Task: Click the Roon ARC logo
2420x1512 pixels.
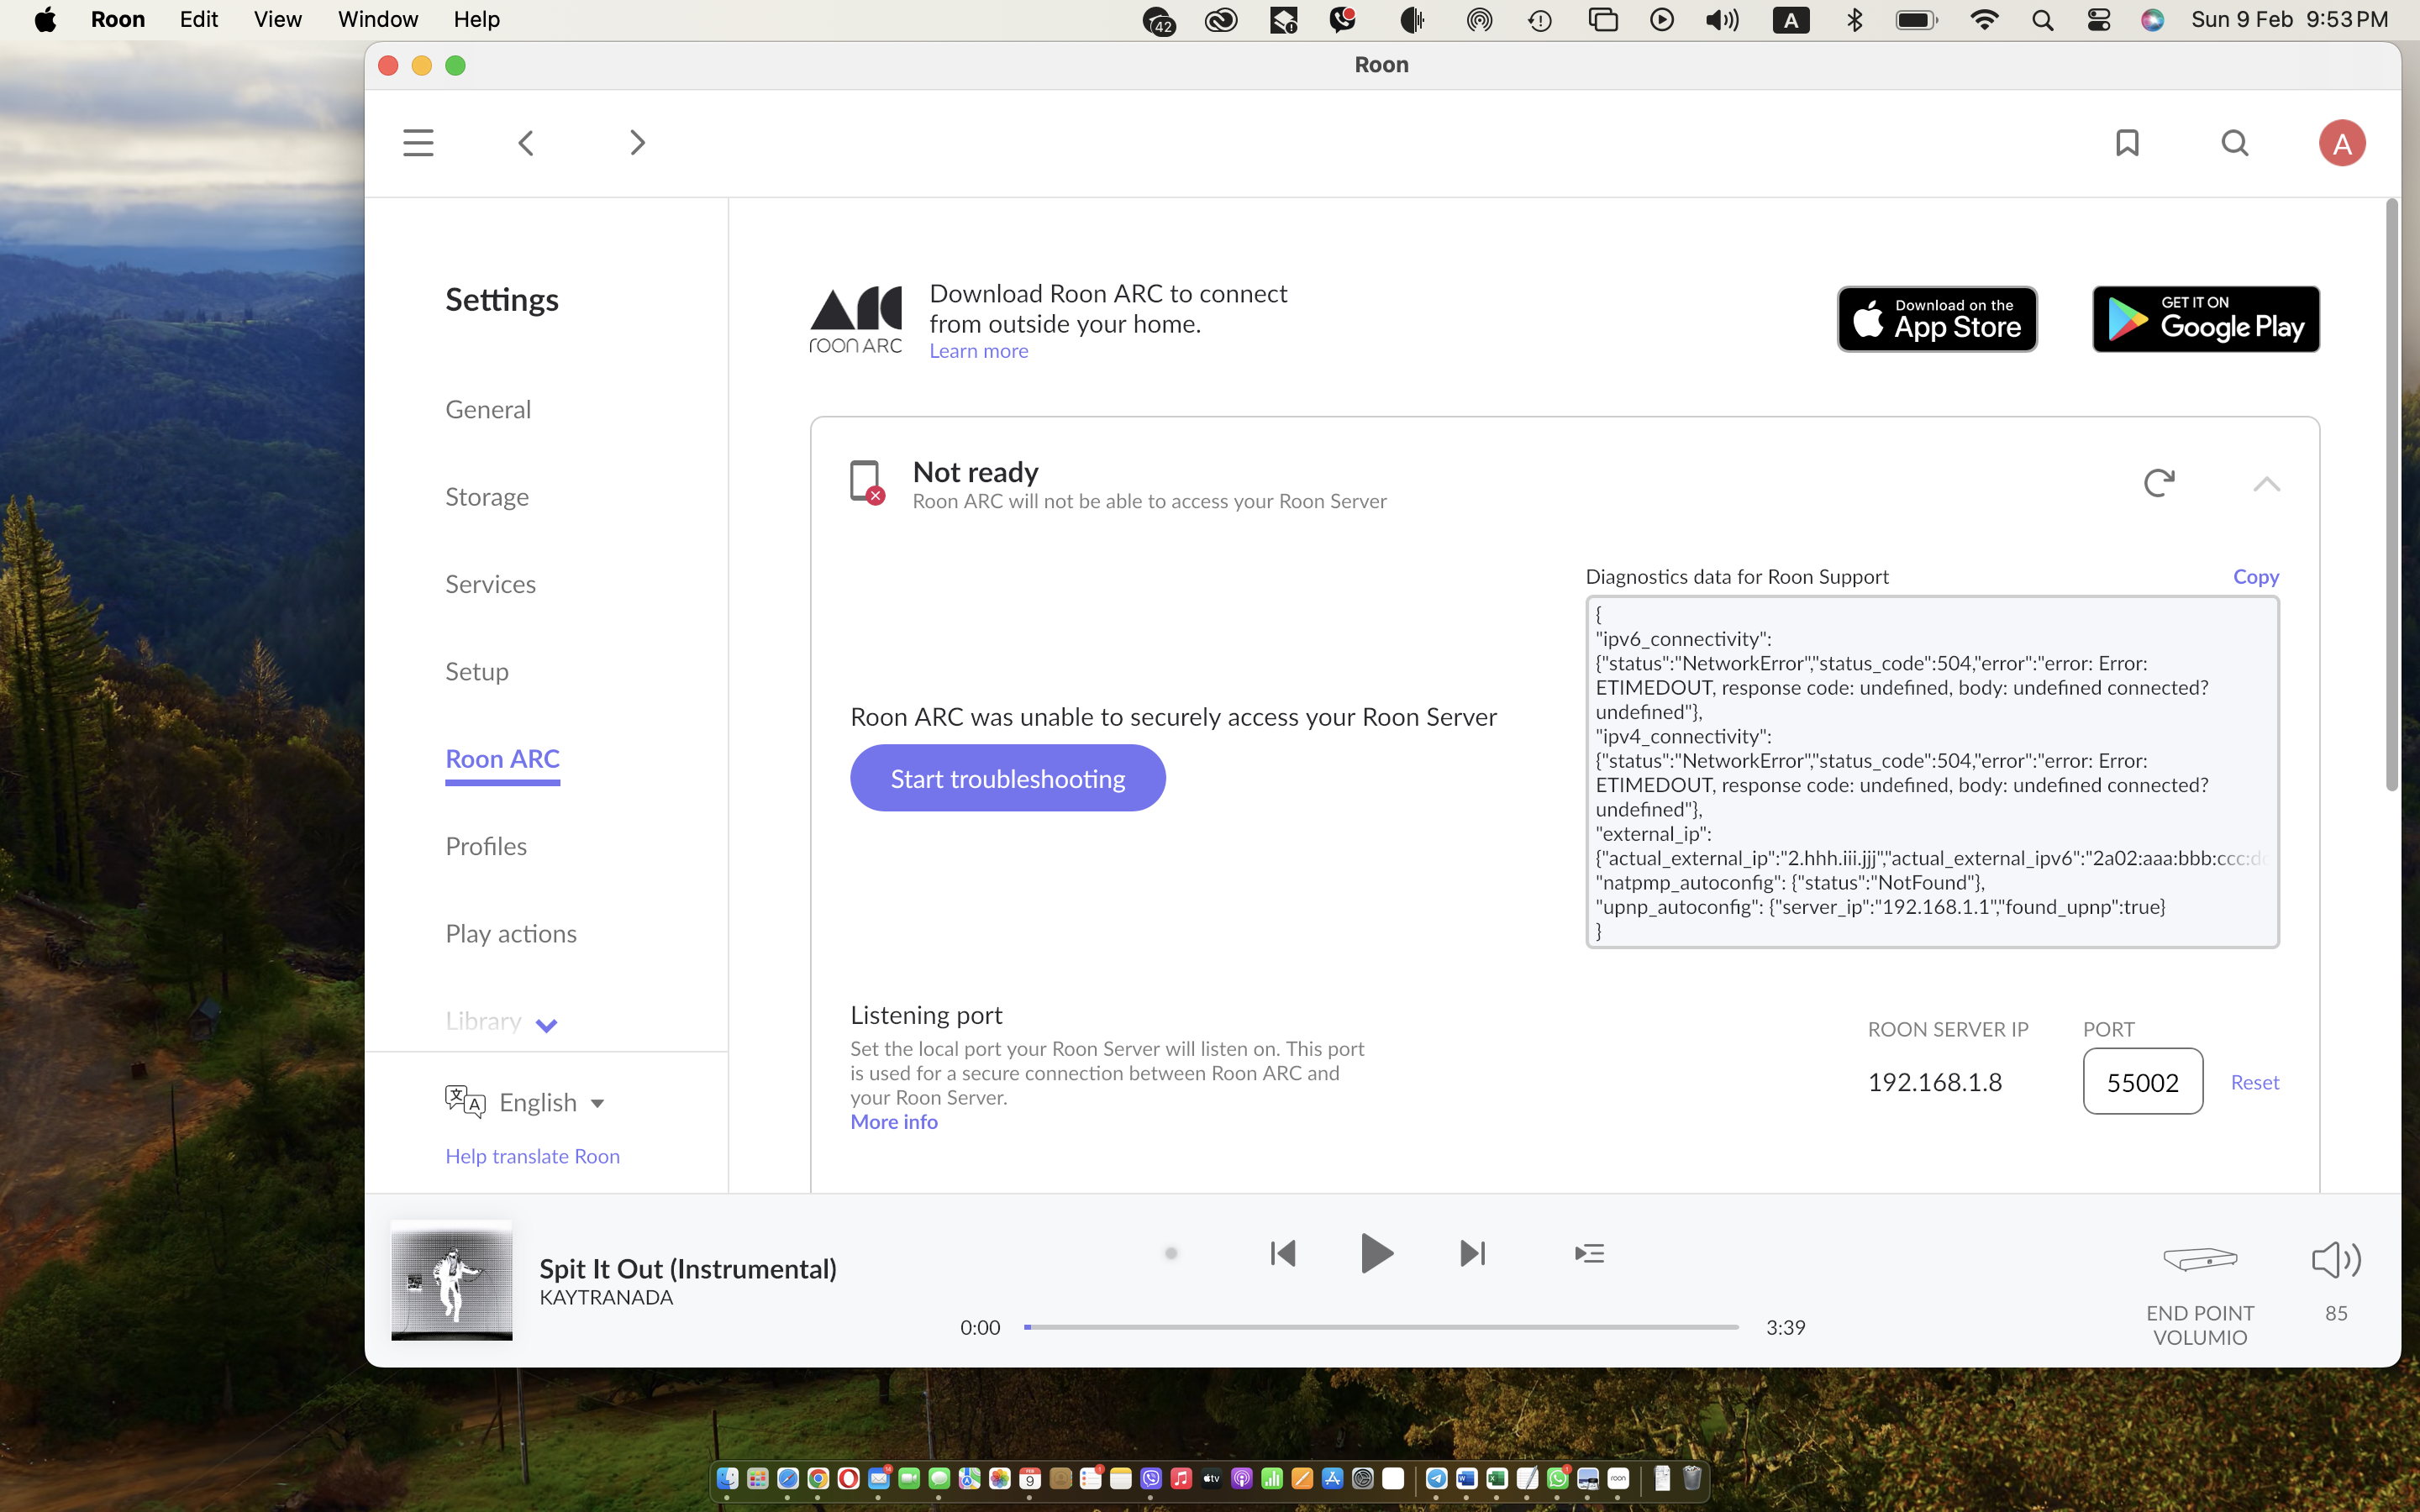Action: tap(855, 320)
